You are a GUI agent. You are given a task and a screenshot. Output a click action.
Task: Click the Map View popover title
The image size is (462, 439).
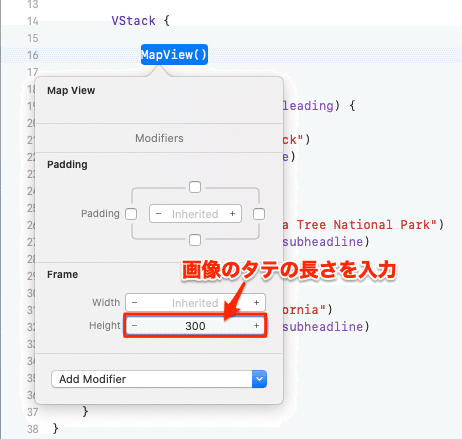point(71,90)
